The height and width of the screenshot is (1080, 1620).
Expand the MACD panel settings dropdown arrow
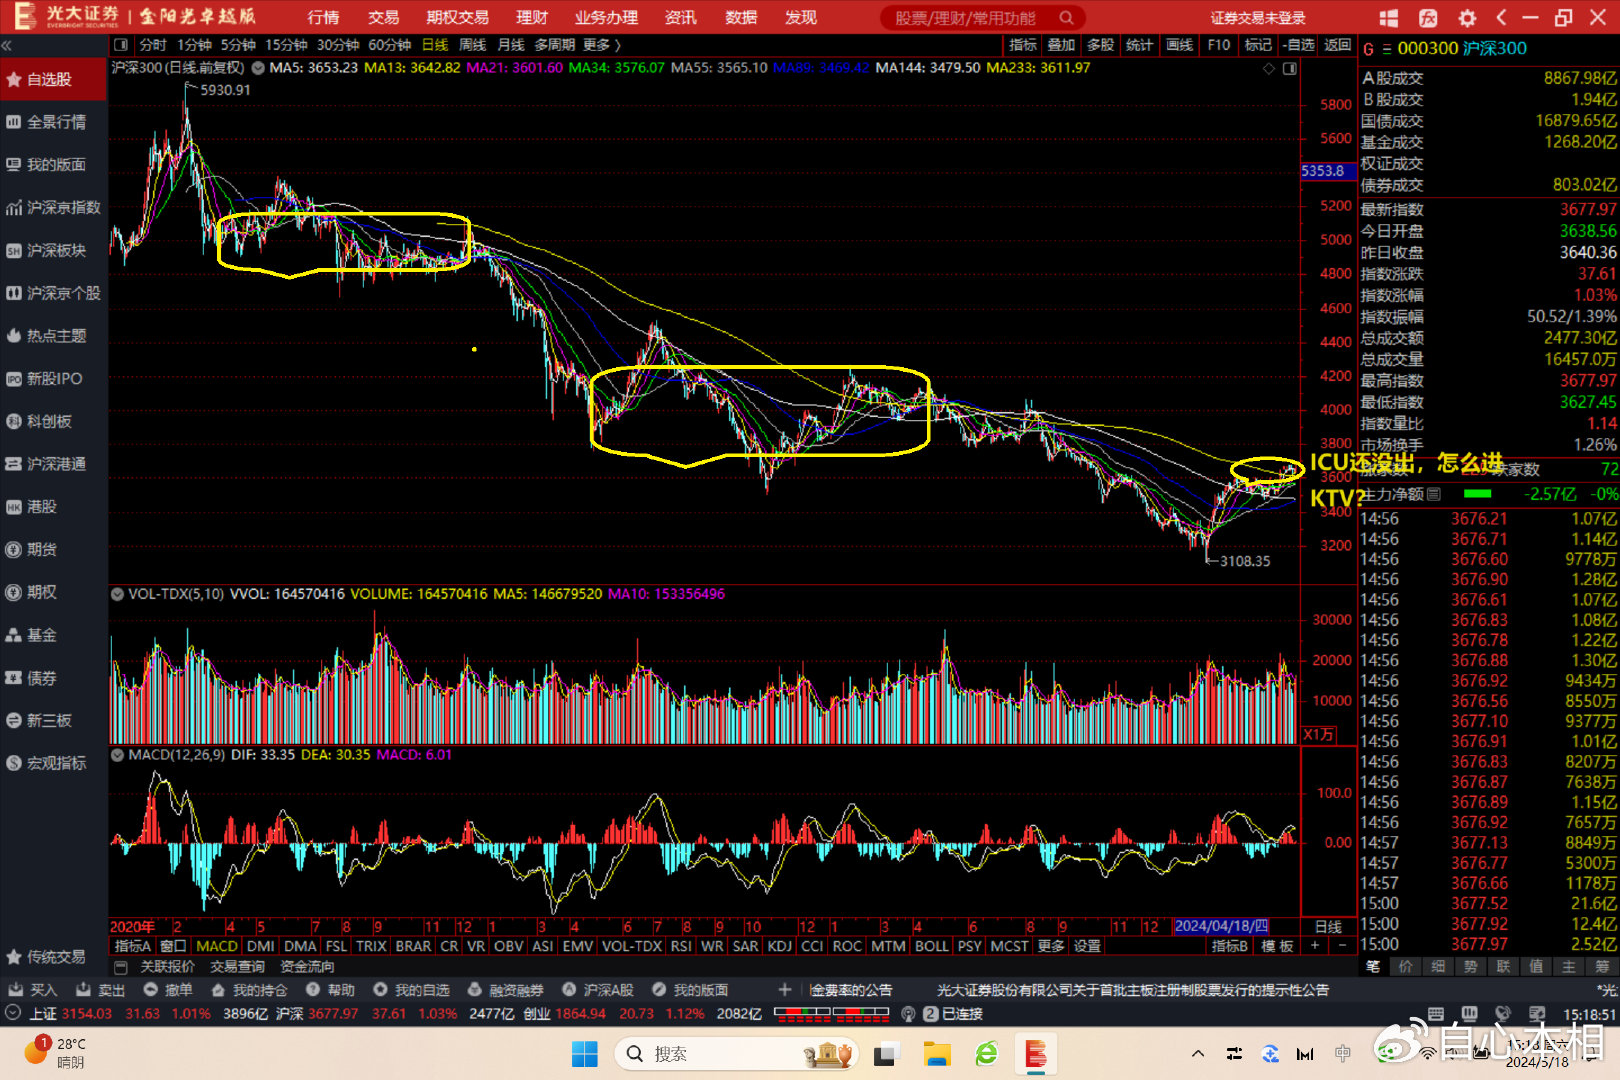point(118,755)
